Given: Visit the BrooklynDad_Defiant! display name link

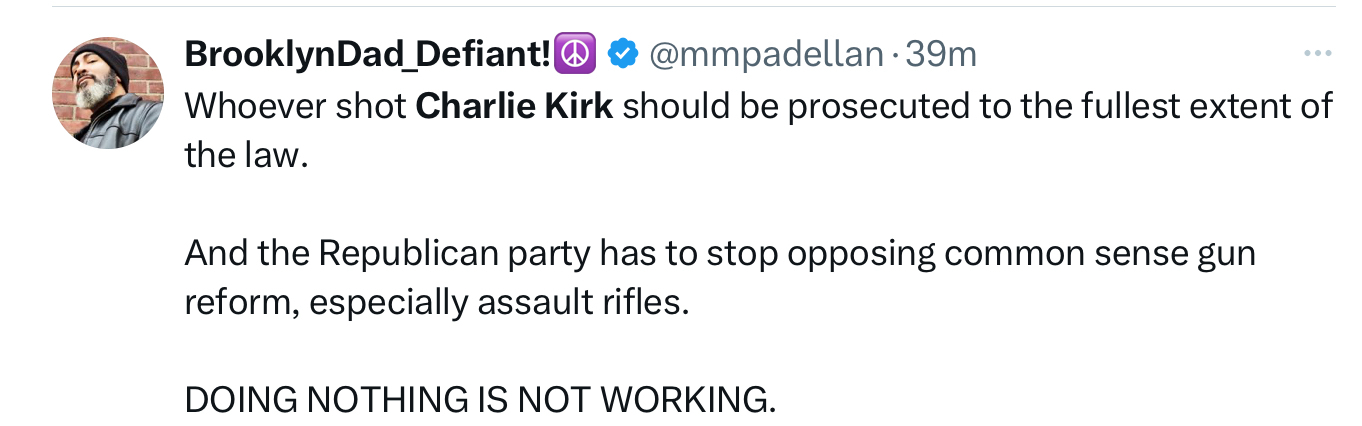Looking at the screenshot, I should 370,54.
